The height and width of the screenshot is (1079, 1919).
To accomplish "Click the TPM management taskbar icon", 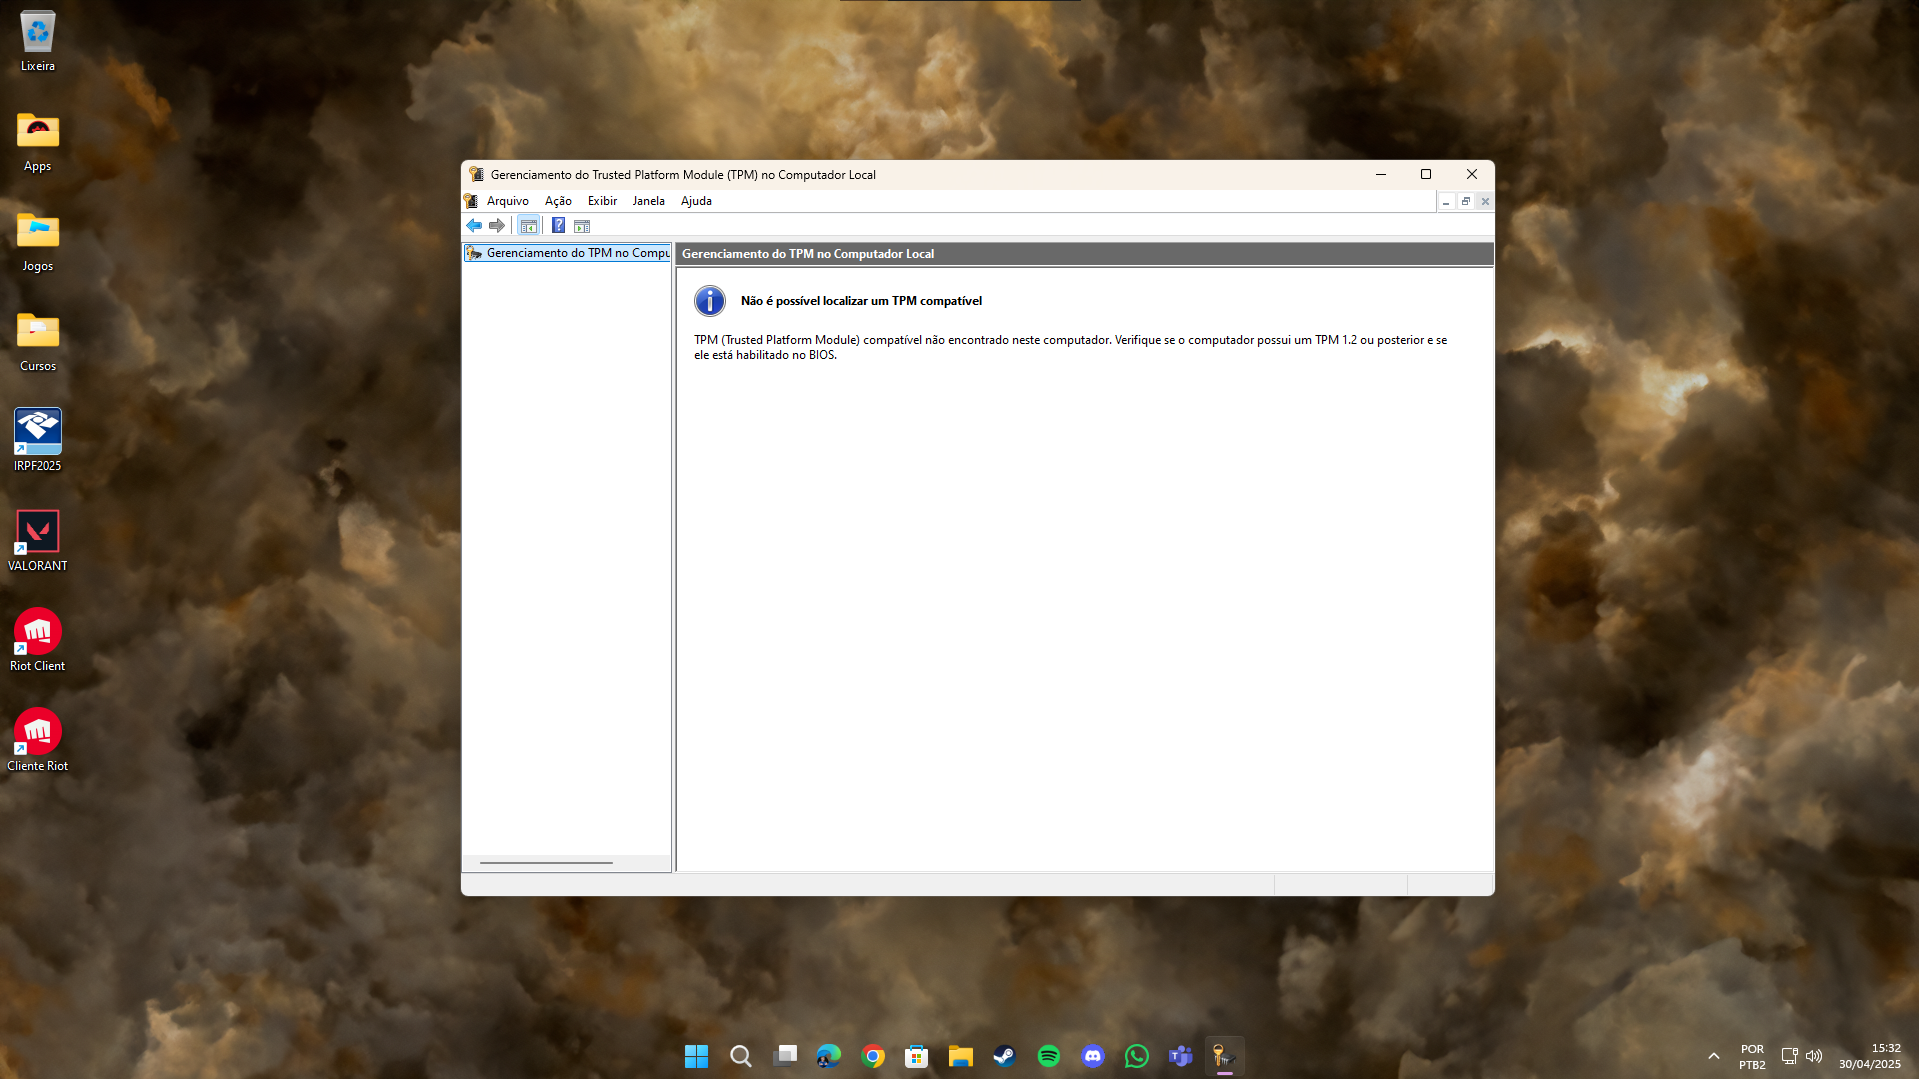I will click(1225, 1056).
